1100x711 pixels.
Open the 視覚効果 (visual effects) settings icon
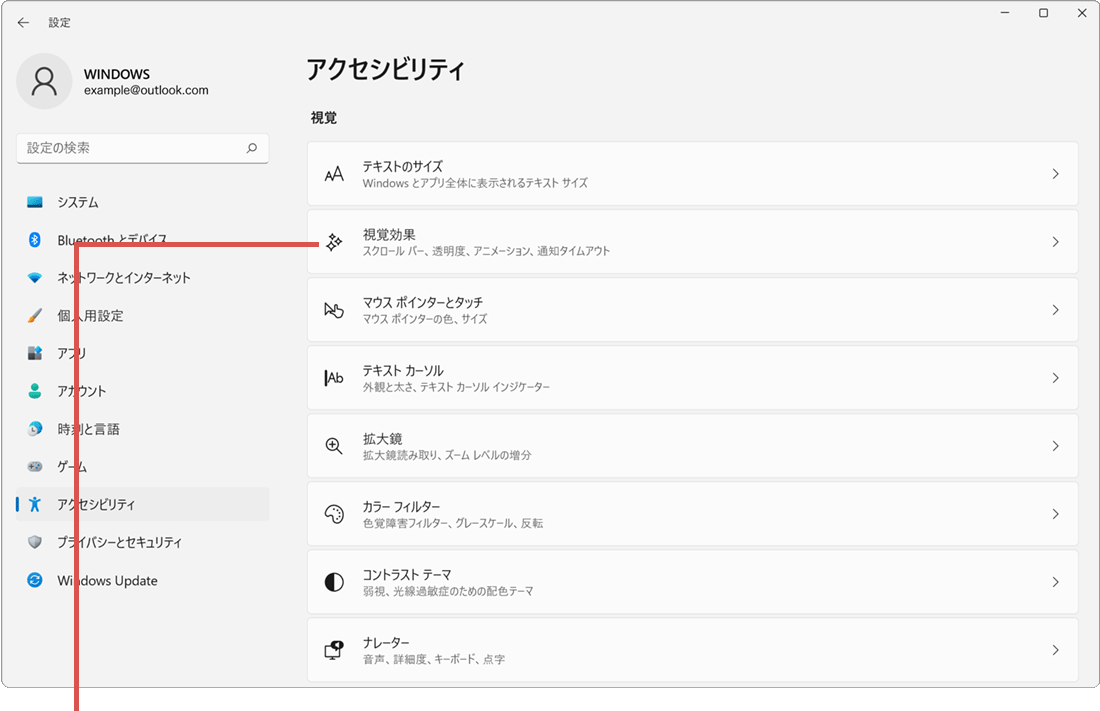[333, 241]
